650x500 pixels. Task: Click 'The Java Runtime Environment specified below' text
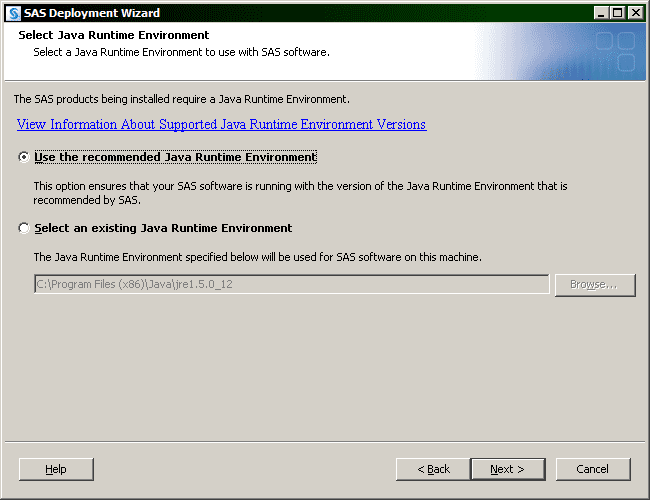pyautogui.click(x=257, y=257)
